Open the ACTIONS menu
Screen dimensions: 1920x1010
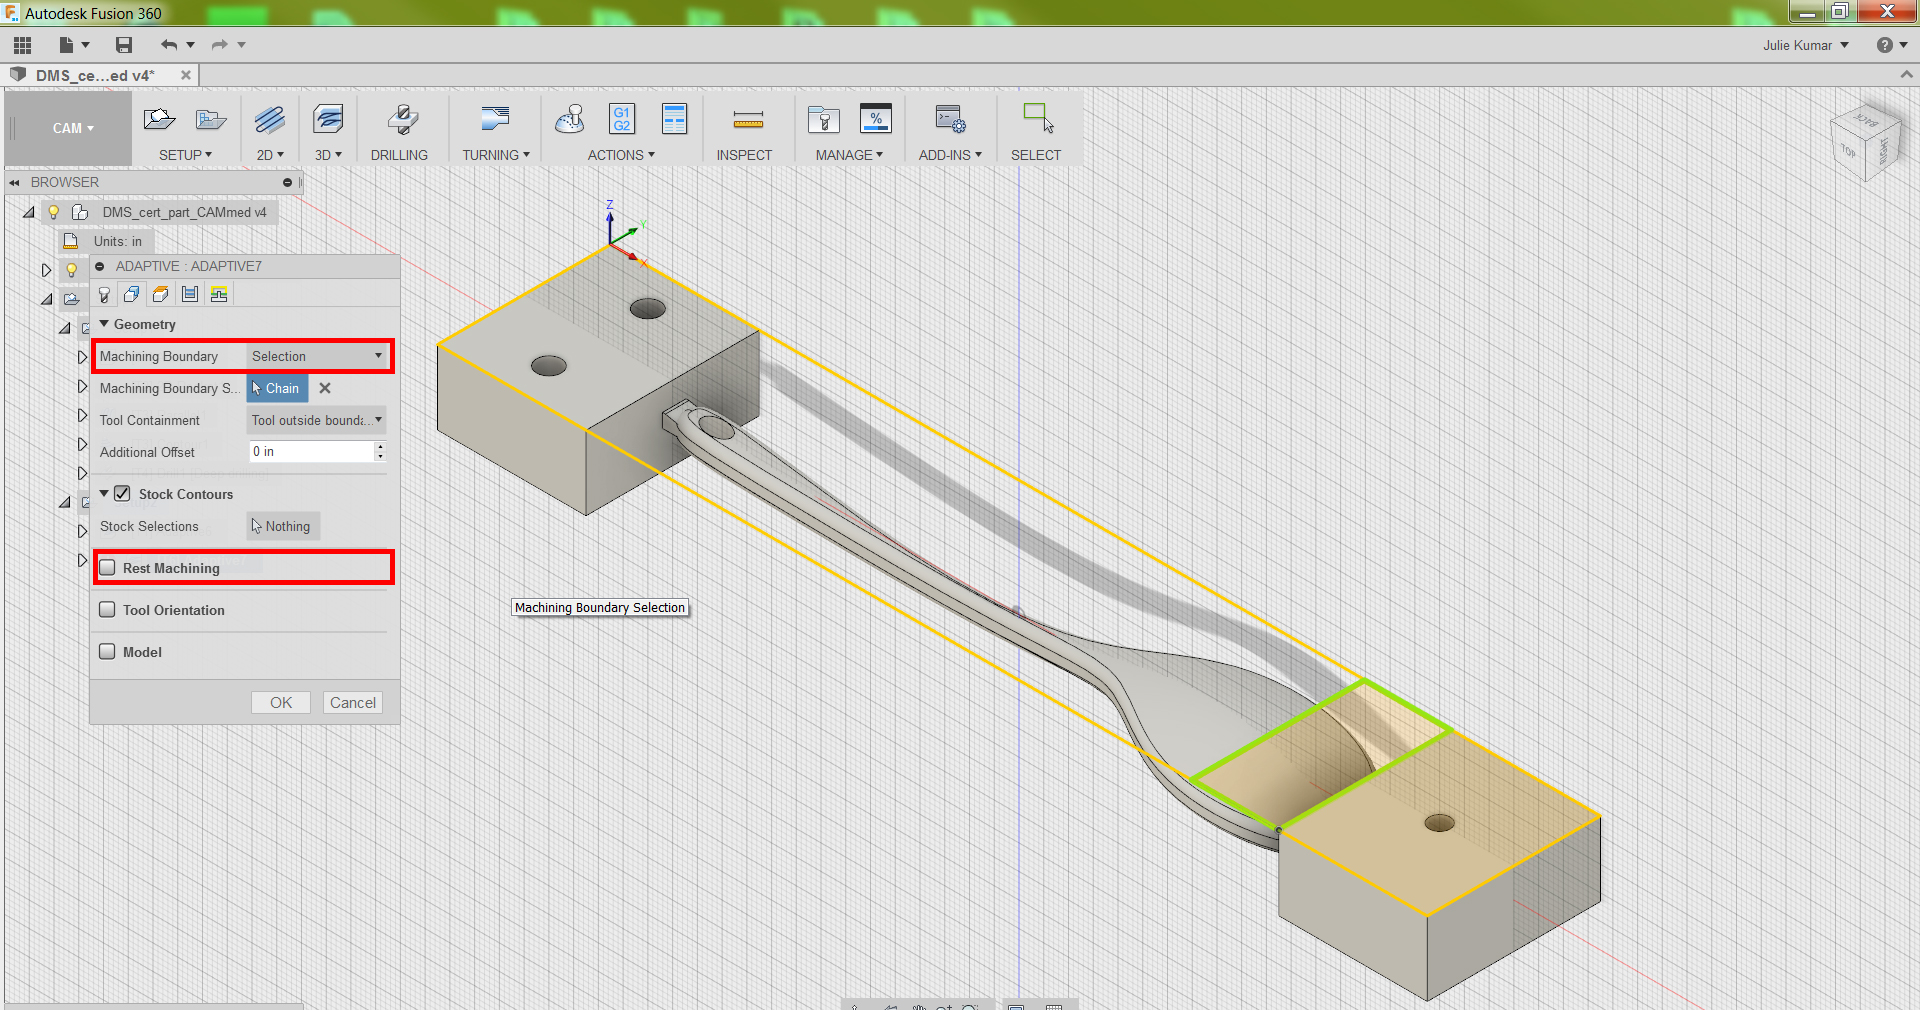click(621, 155)
